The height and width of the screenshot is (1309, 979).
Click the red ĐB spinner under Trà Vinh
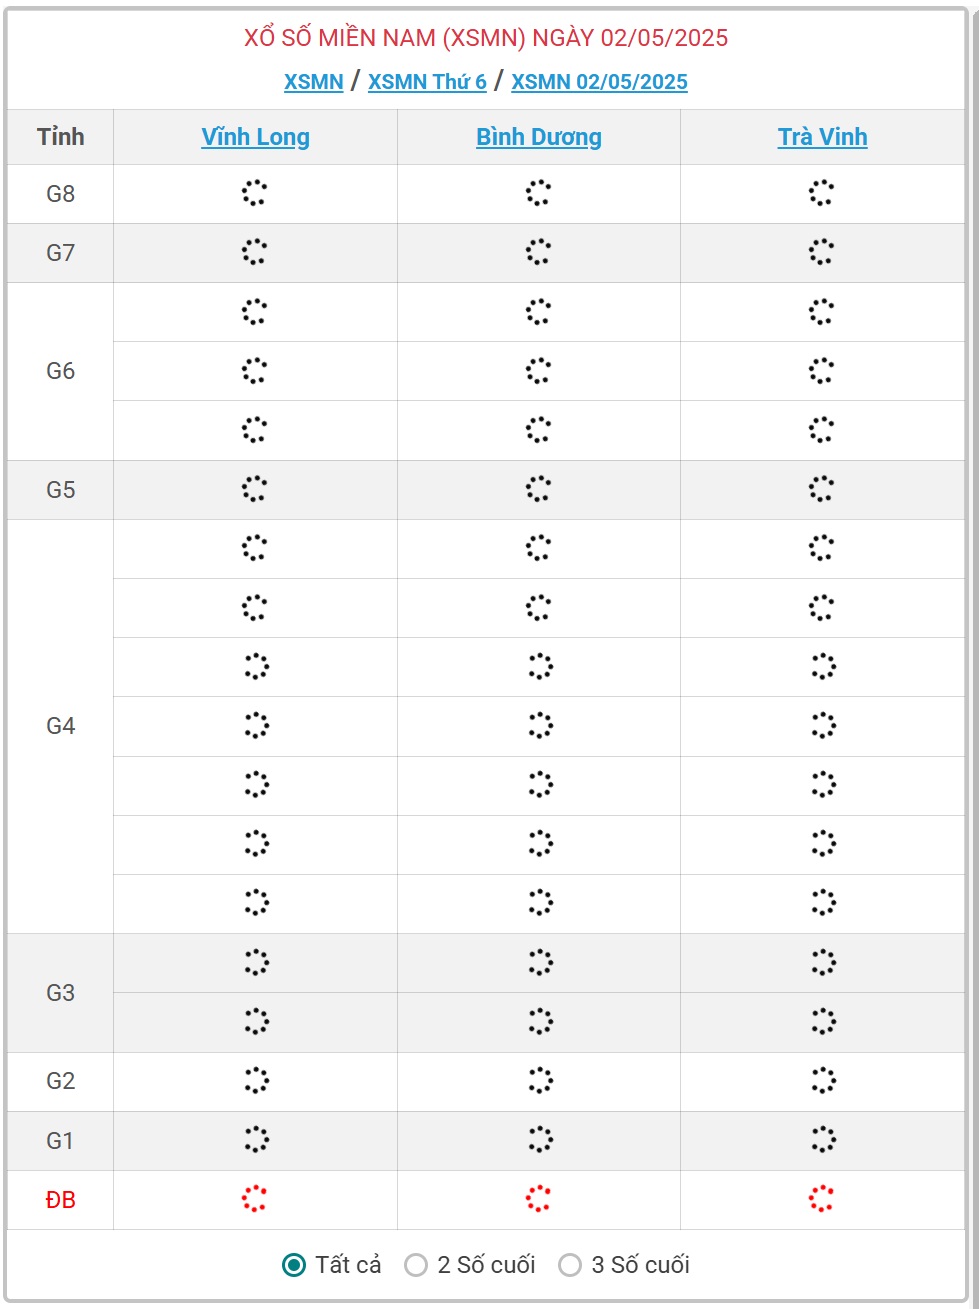(x=822, y=1199)
